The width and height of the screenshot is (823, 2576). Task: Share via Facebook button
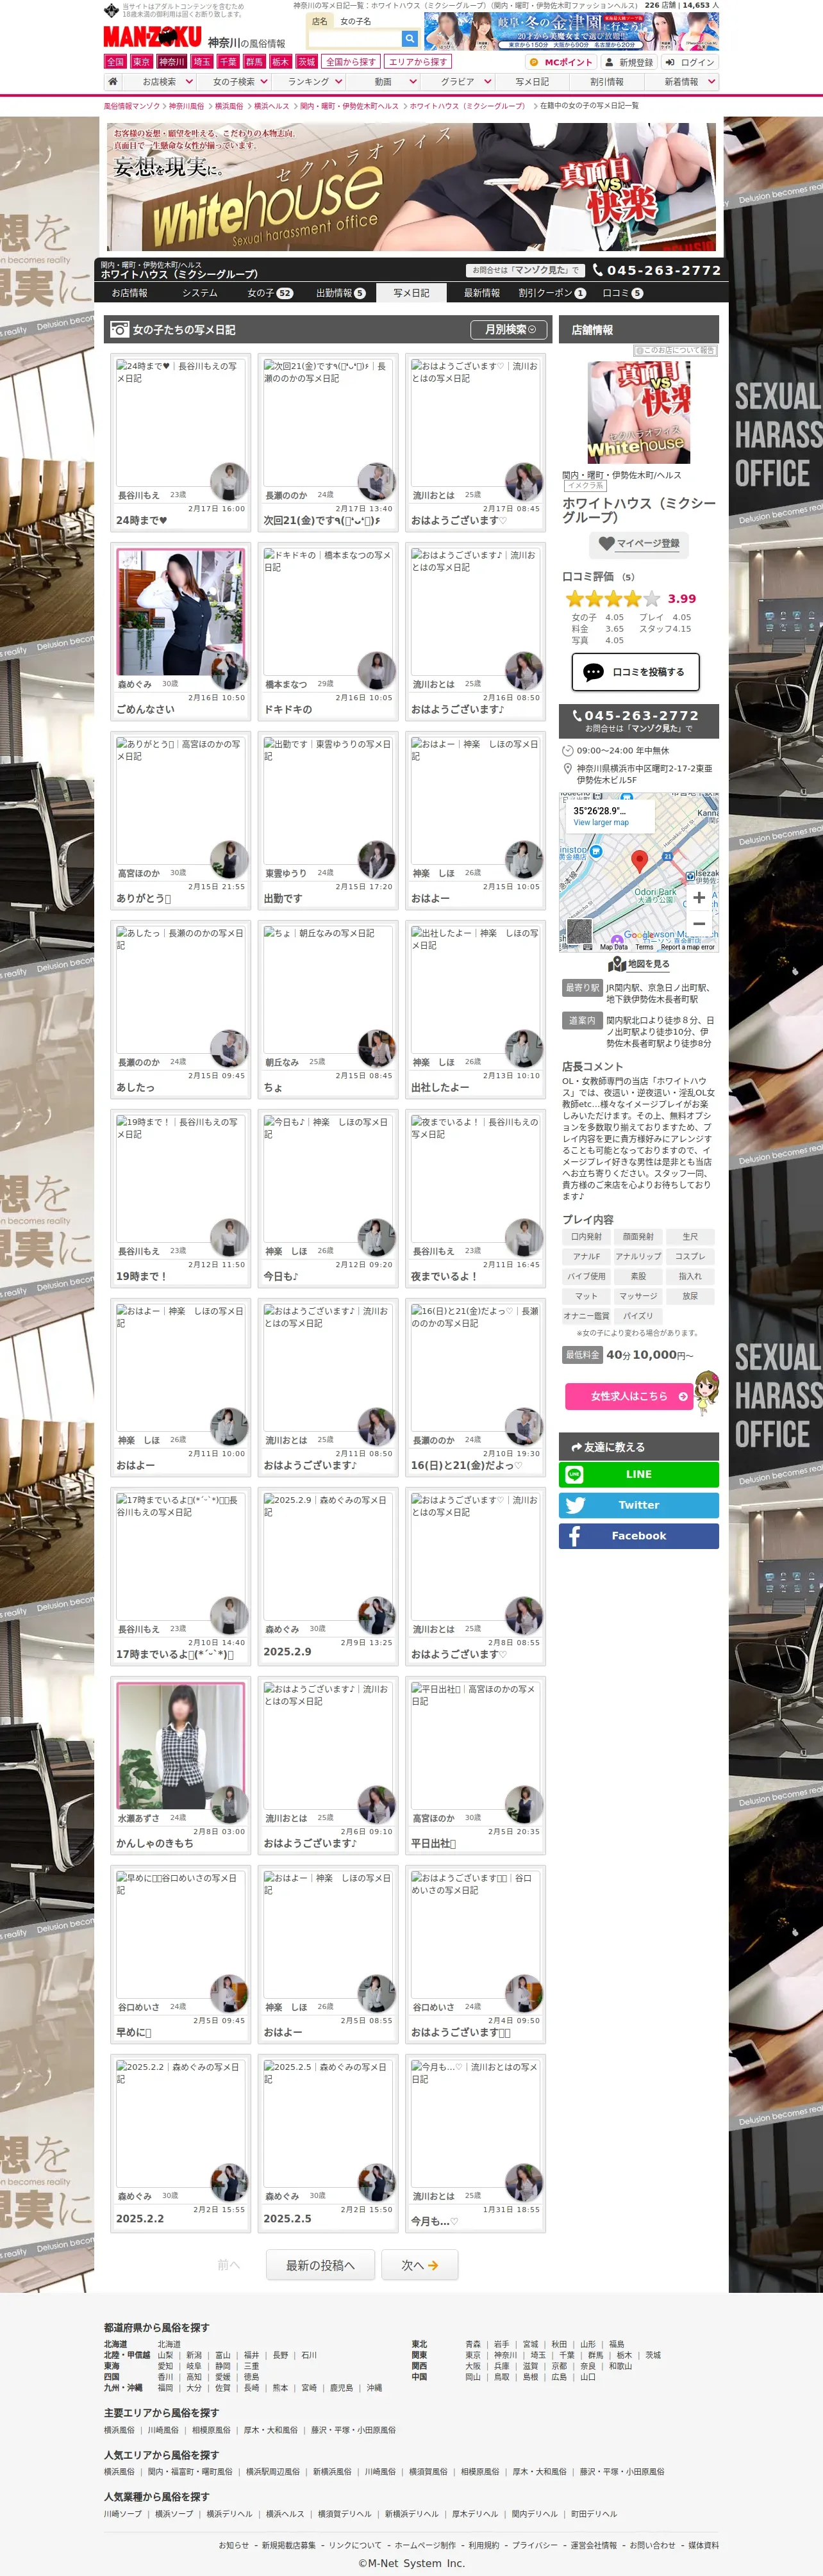tap(638, 1536)
